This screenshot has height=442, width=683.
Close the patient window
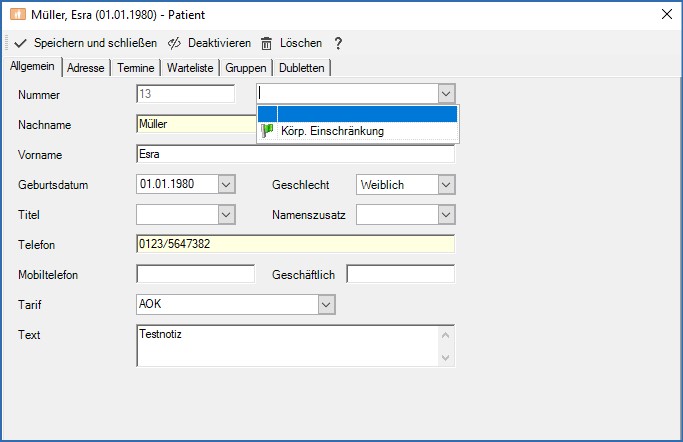click(666, 14)
